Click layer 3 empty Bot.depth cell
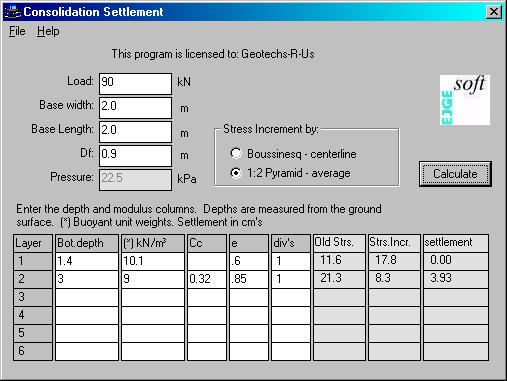The width and height of the screenshot is (507, 381). tap(87, 297)
